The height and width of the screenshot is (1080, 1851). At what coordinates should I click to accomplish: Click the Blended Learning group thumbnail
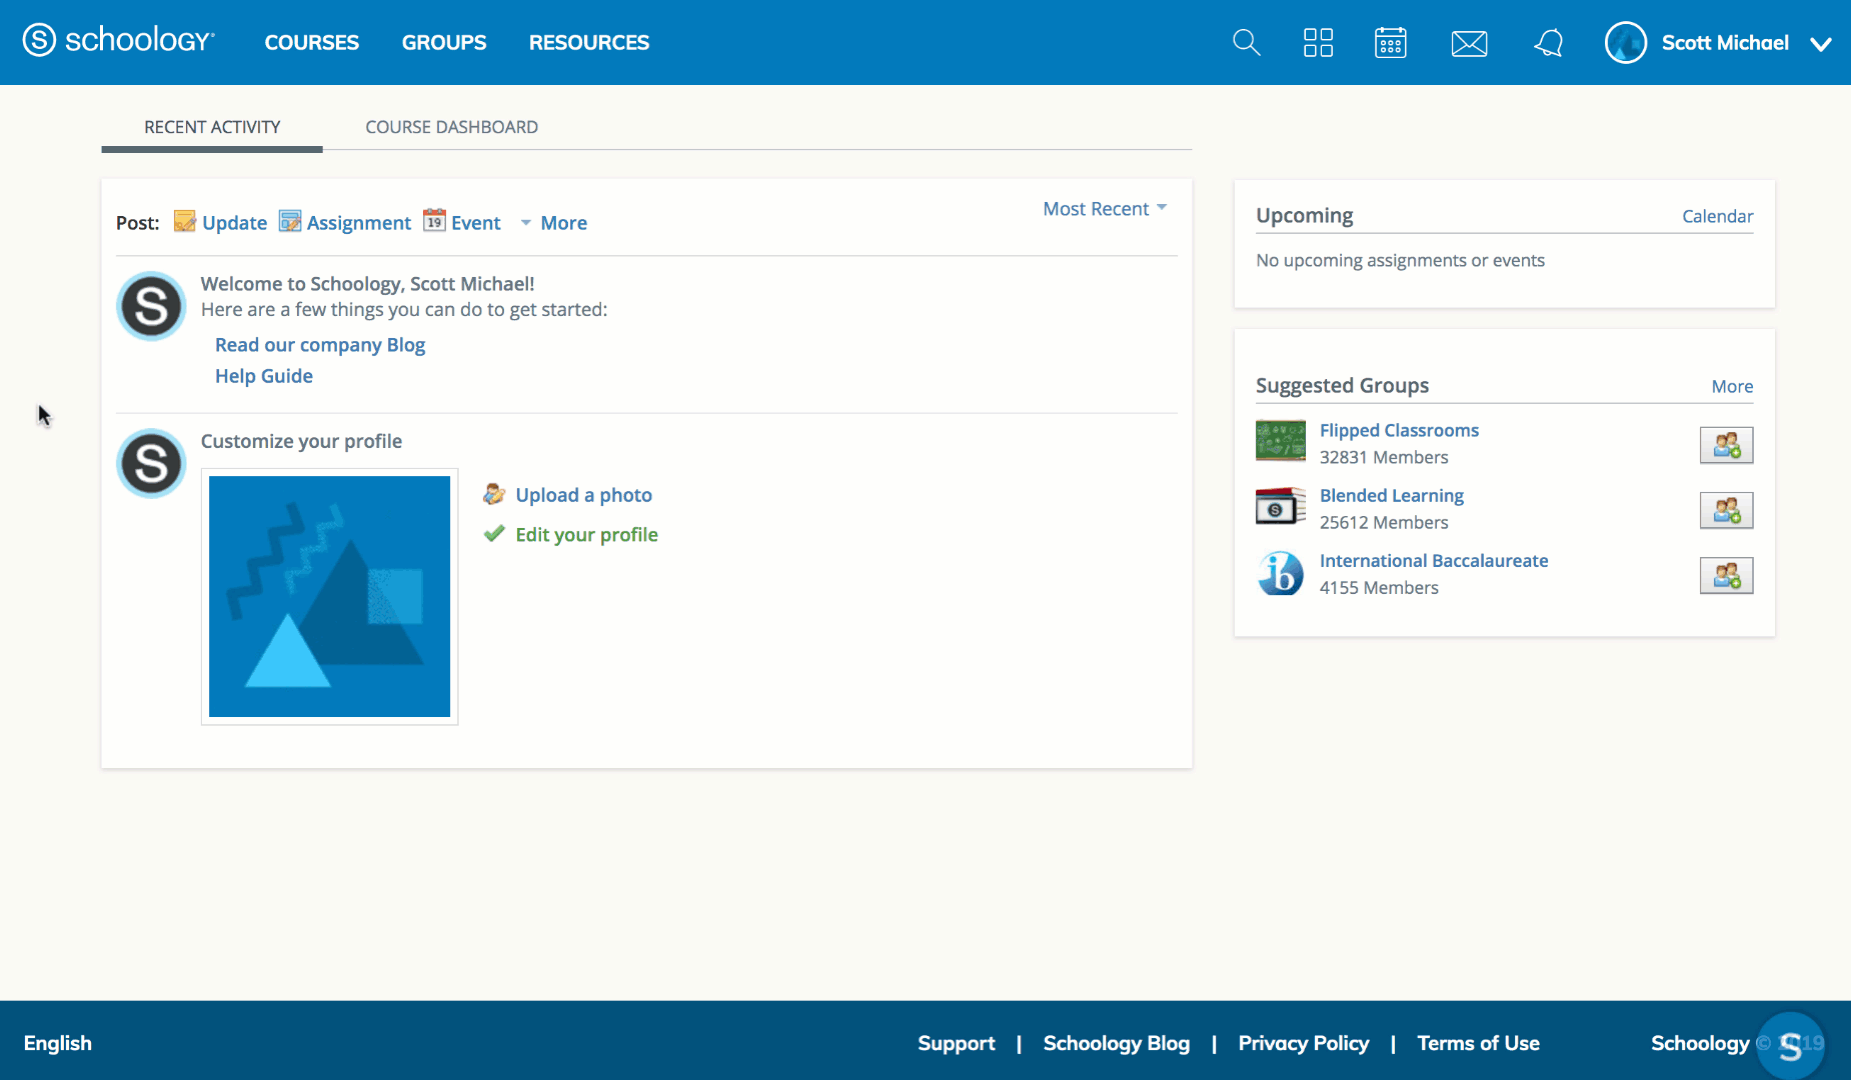(x=1280, y=506)
